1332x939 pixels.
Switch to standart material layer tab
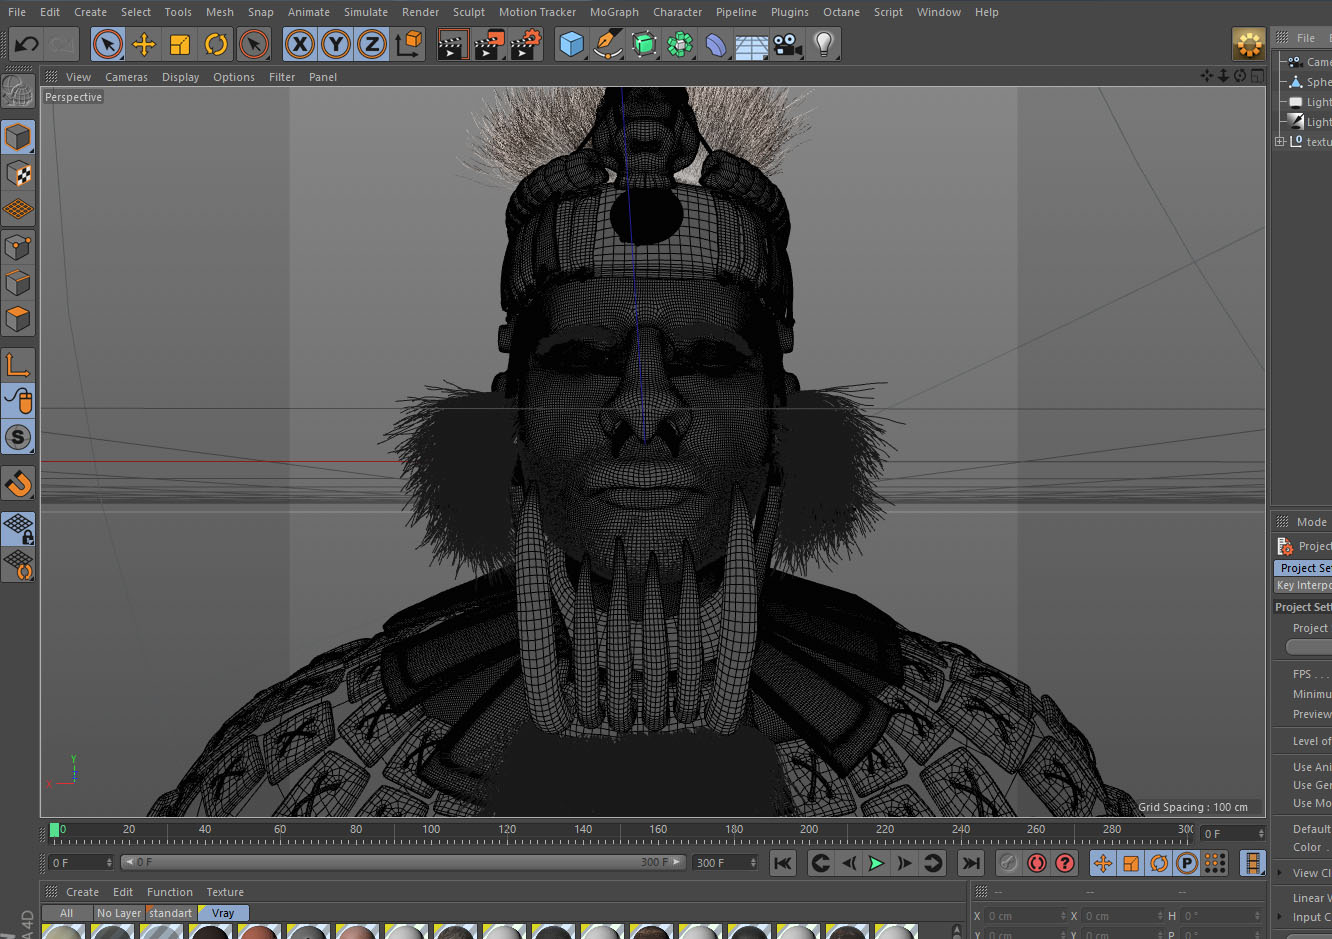(171, 913)
